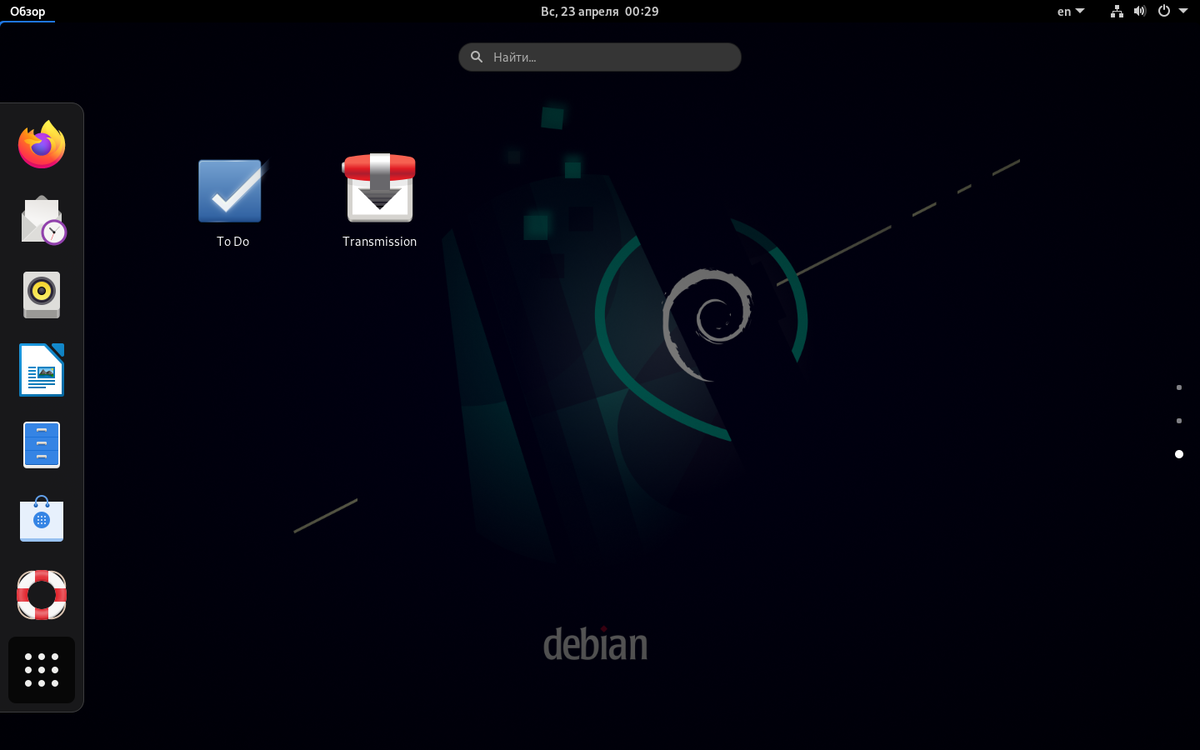Click the search field 'Найти'
Image resolution: width=1200 pixels, height=750 pixels.
click(599, 57)
